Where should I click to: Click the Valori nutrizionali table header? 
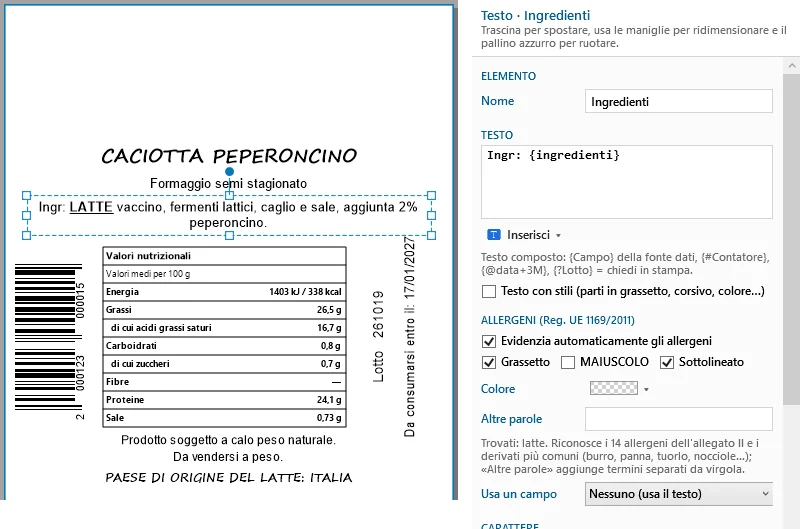[224, 256]
